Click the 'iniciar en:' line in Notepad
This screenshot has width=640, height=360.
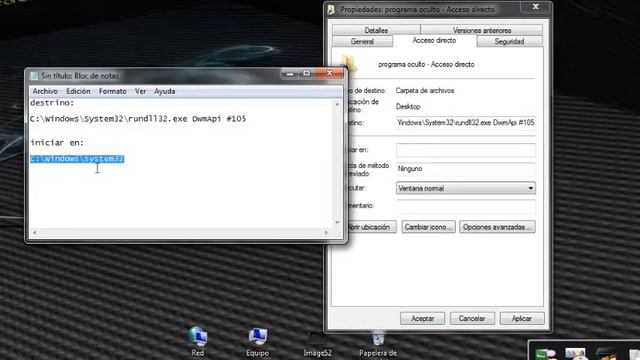tap(57, 143)
